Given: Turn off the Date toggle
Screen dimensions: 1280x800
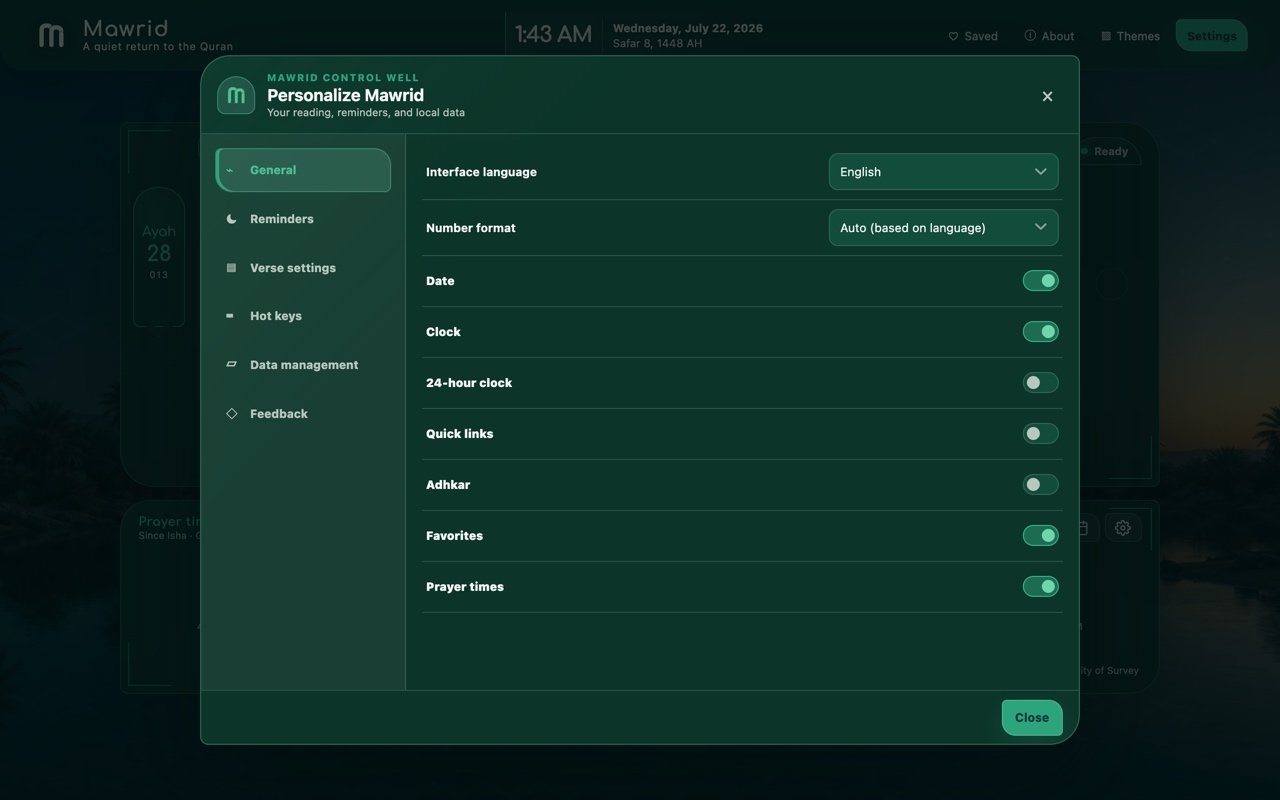Looking at the screenshot, I should [1040, 281].
